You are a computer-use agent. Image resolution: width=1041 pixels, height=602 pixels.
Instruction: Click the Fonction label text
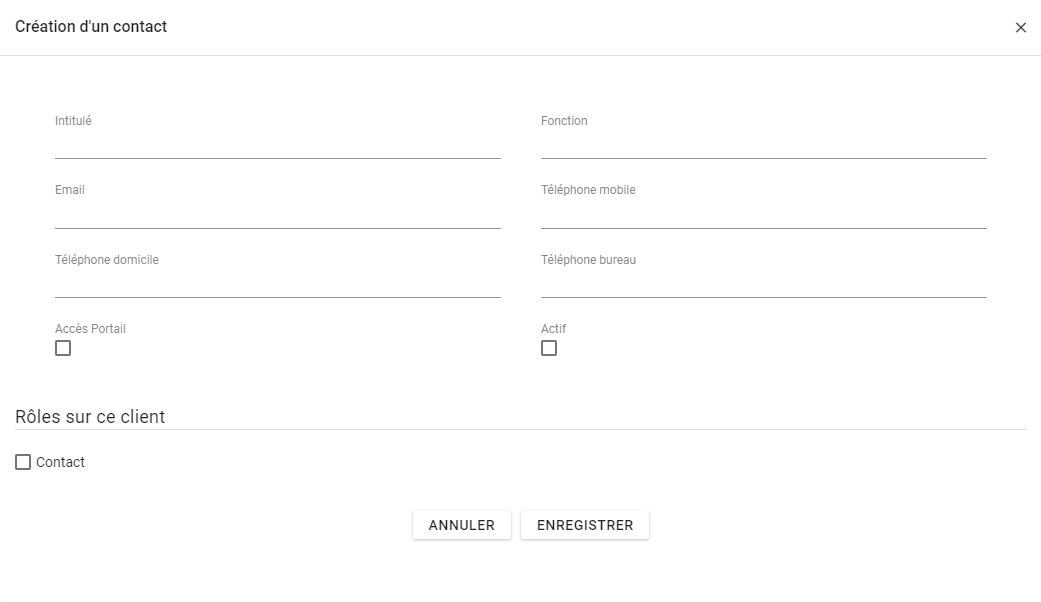click(x=564, y=121)
